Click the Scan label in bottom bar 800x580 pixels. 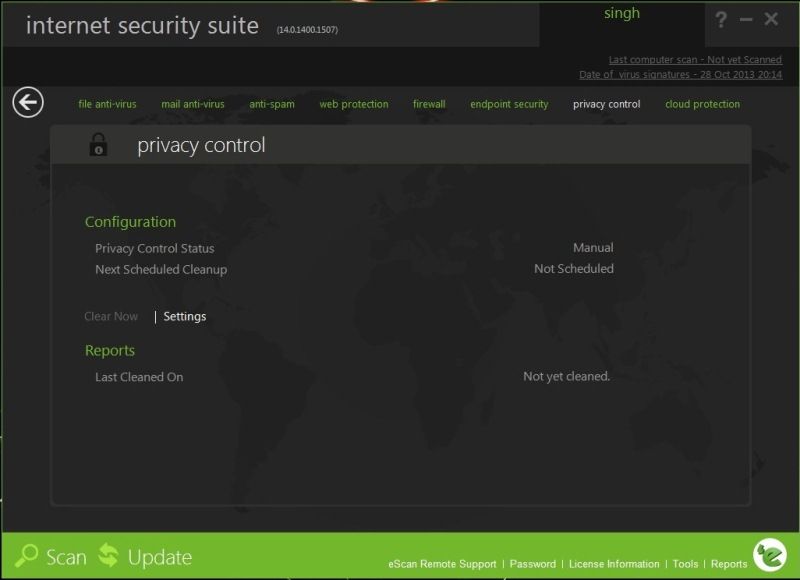click(x=66, y=557)
